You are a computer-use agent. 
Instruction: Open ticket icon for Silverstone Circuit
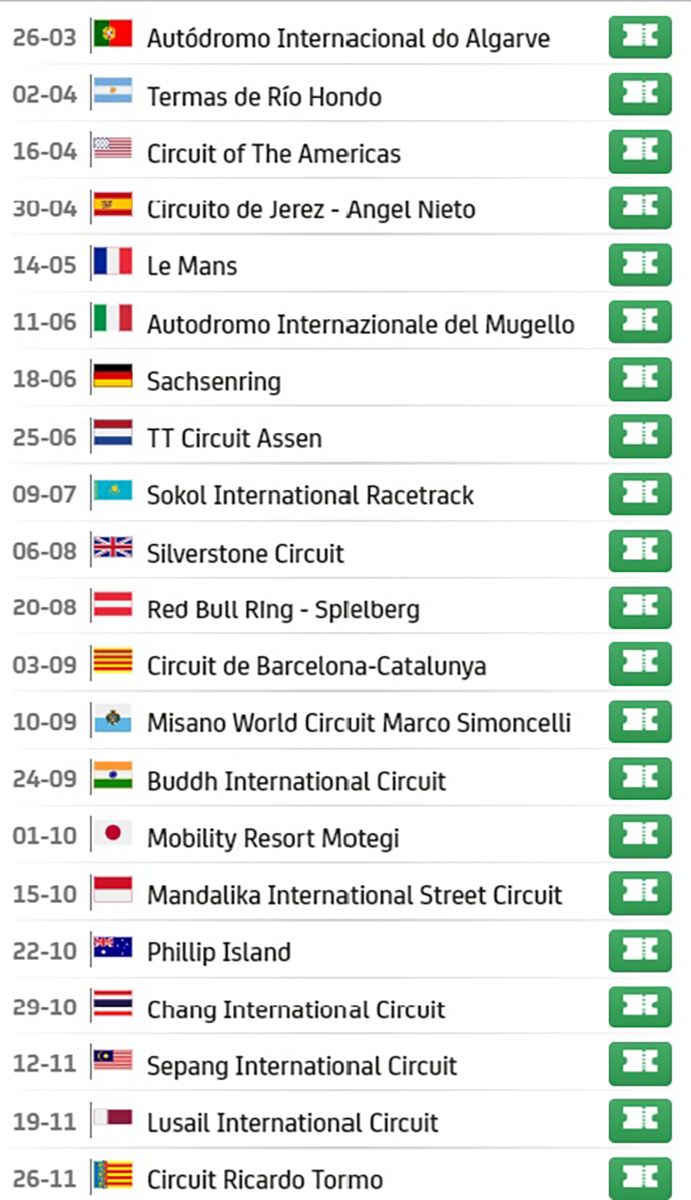pyautogui.click(x=640, y=551)
